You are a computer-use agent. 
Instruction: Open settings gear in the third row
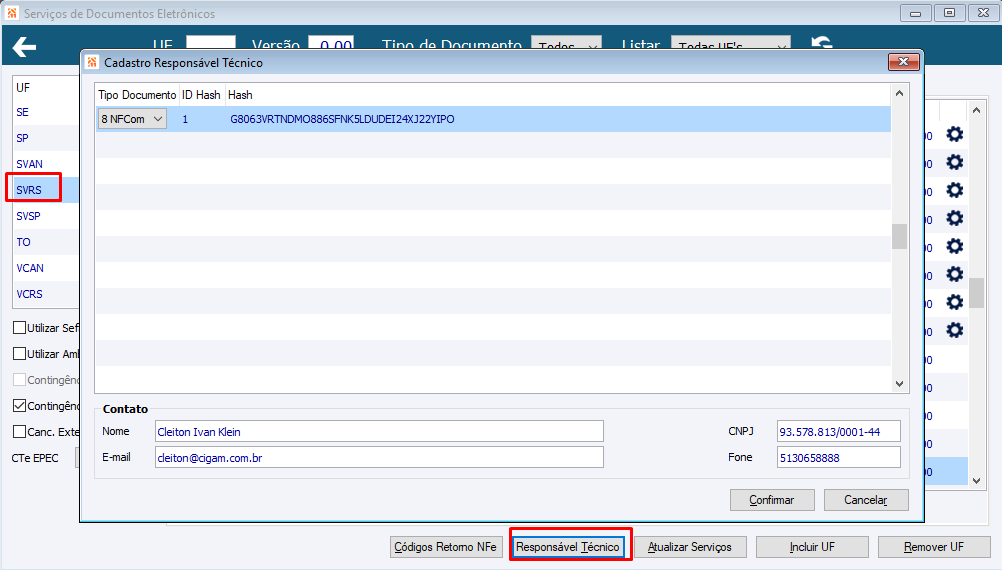955,190
